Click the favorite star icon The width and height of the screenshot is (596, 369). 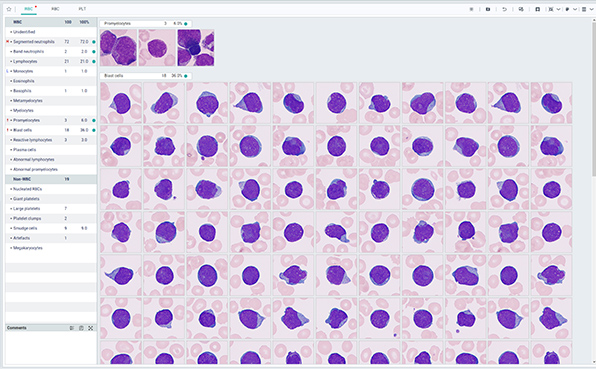pyautogui.click(x=9, y=9)
